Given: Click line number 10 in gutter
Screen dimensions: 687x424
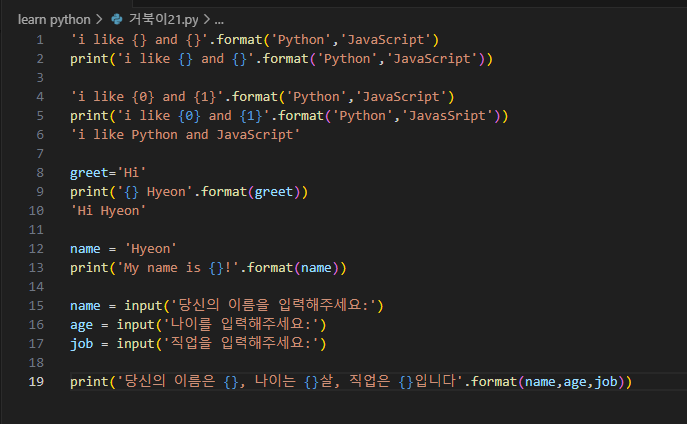Looking at the screenshot, I should (36, 211).
